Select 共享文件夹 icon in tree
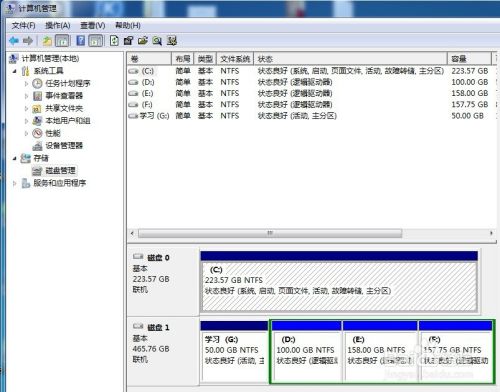The image size is (500, 392). (37, 109)
